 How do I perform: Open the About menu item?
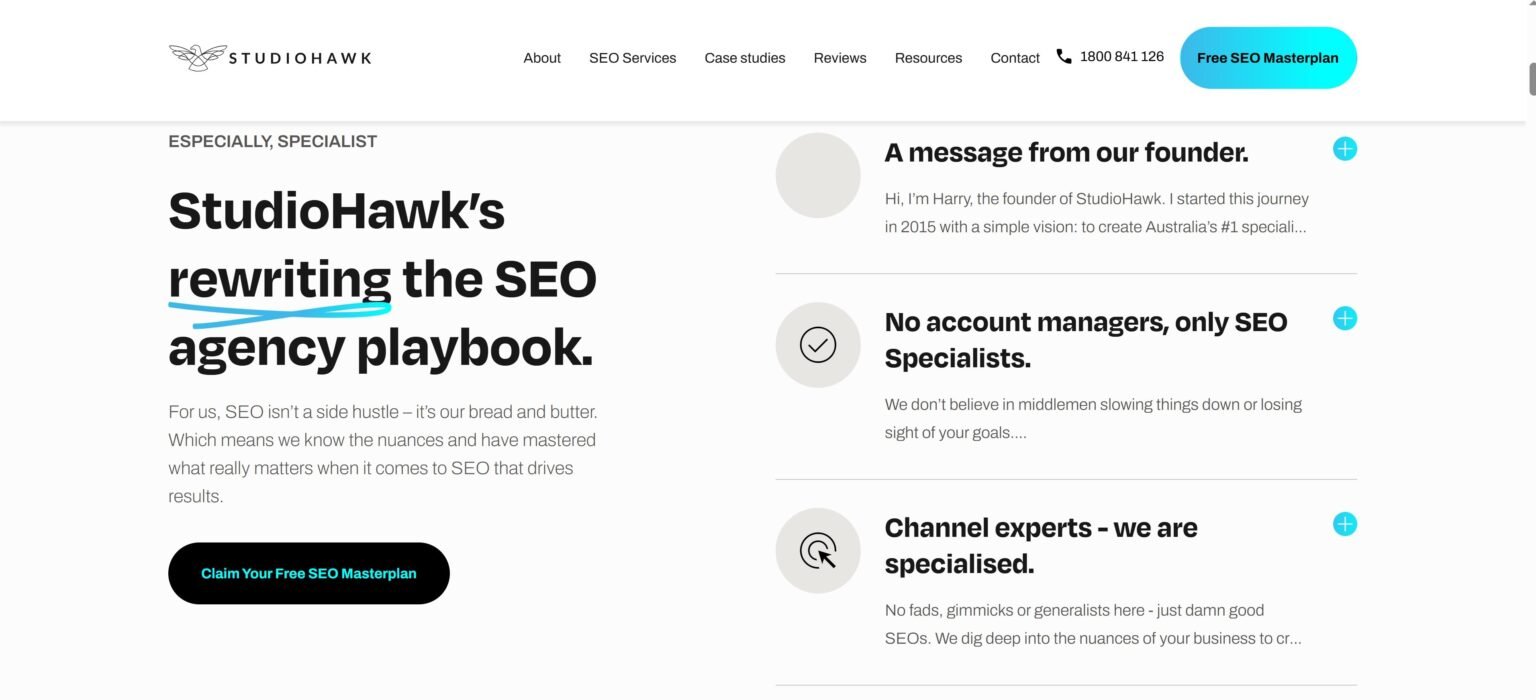[x=542, y=58]
